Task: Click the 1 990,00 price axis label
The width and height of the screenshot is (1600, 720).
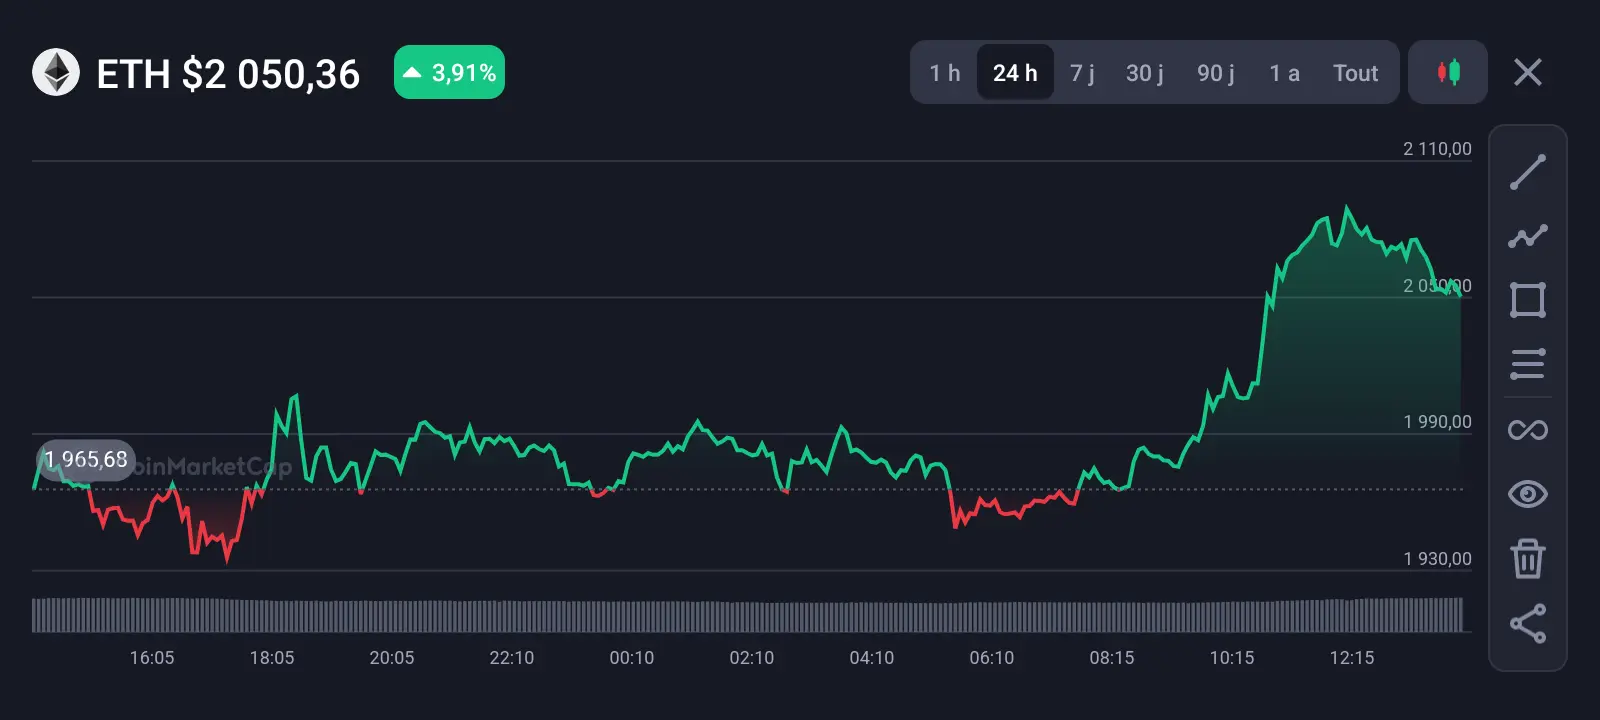Action: [x=1437, y=422]
